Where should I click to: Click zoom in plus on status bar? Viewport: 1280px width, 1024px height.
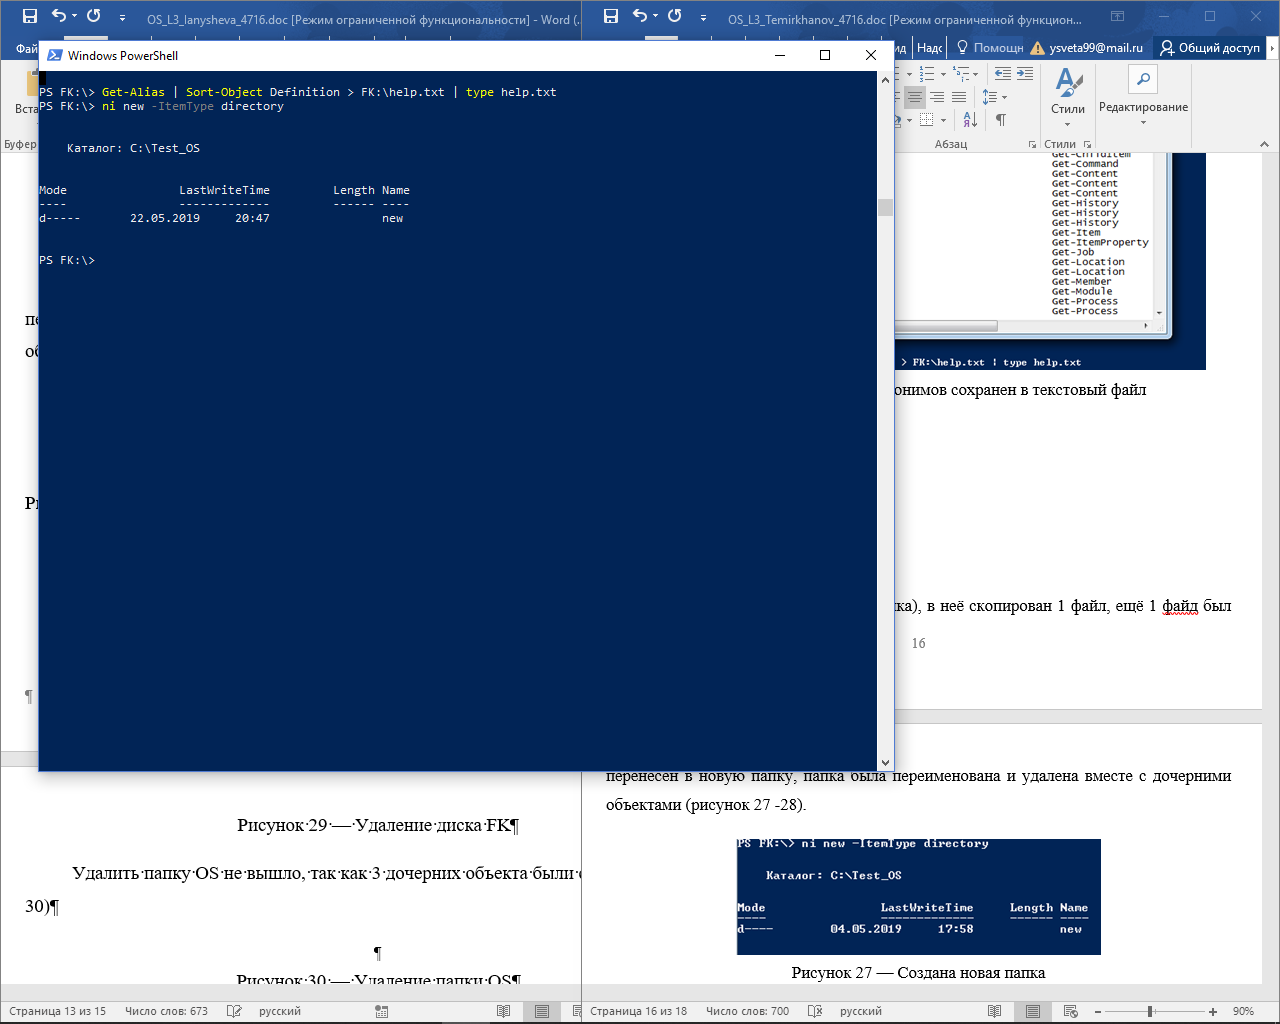[1213, 1011]
